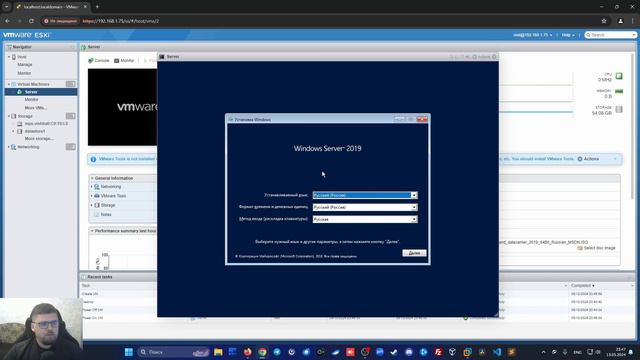Screen dimensions: 640x360
Task: Click the Далее button in Windows Setup
Action: (x=414, y=253)
